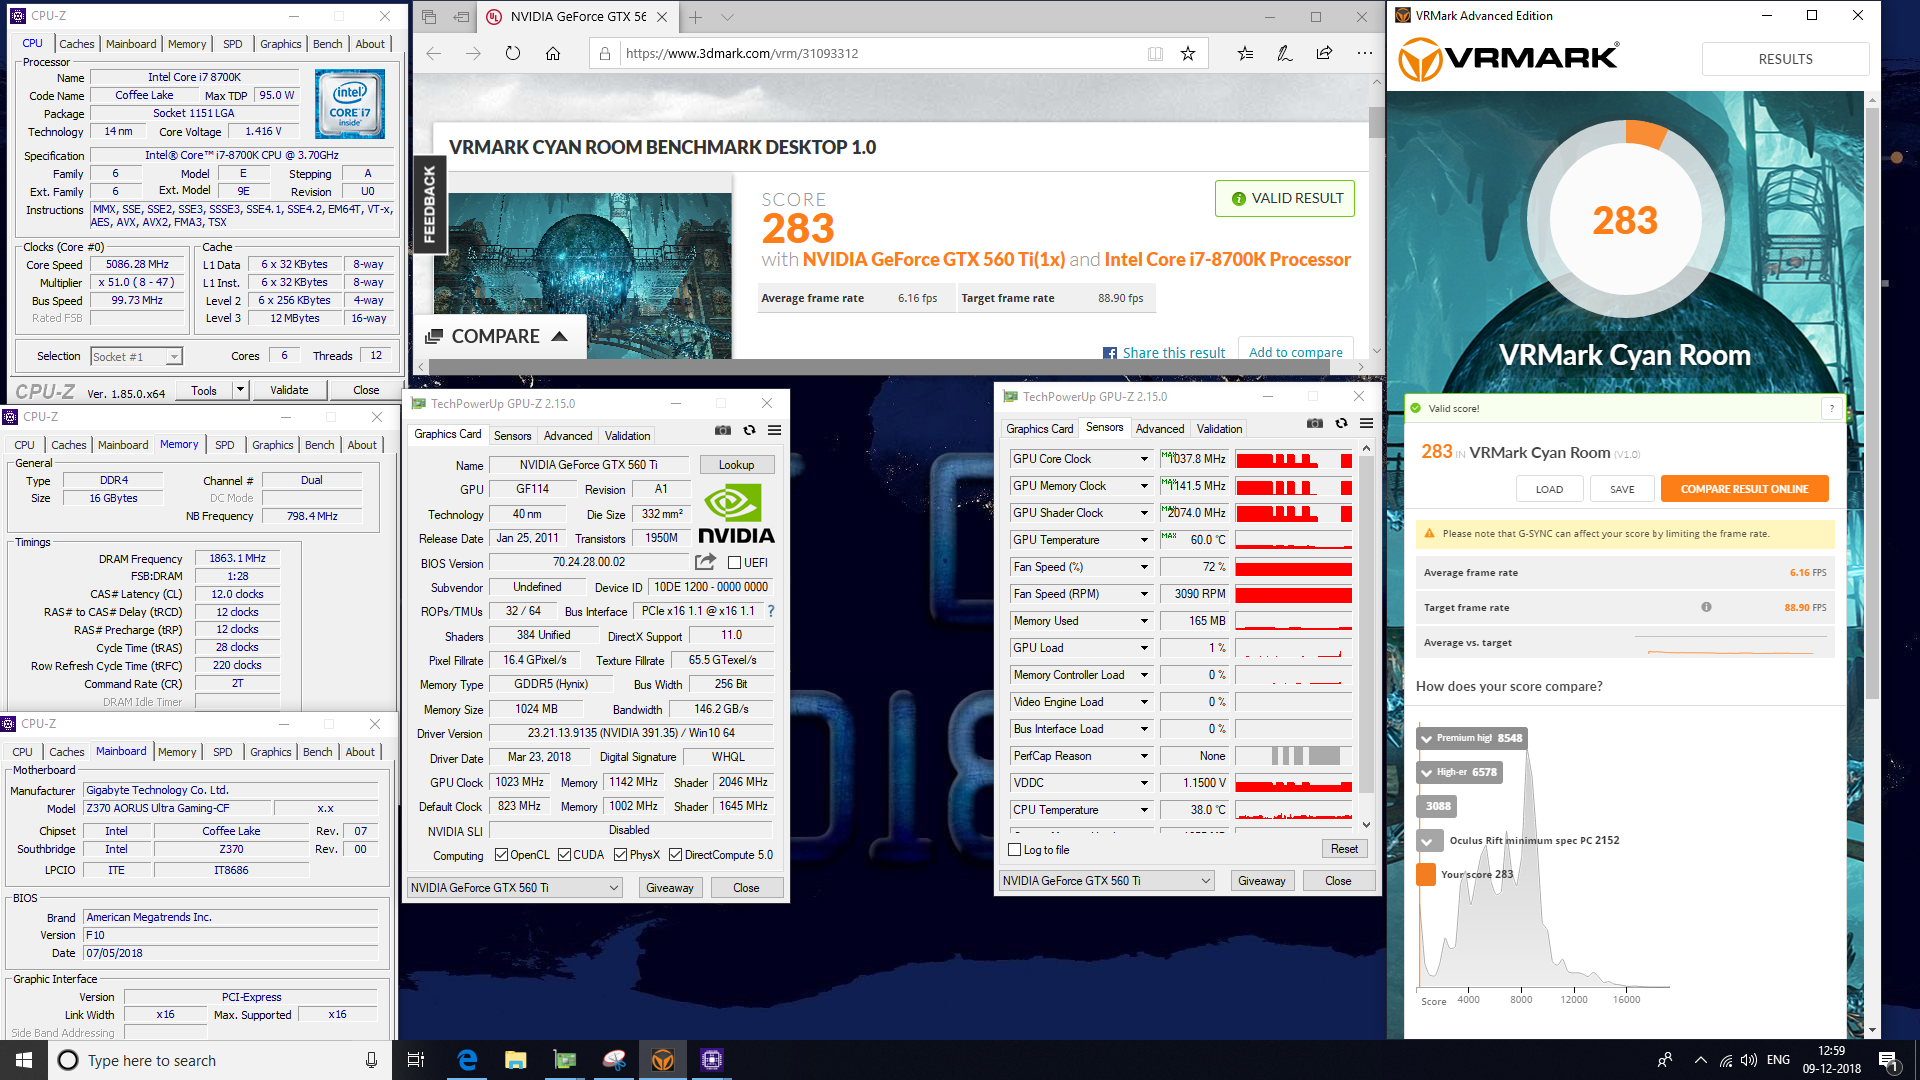
Task: Enable Log to file in GPU-Z Sensors
Action: coord(1015,850)
